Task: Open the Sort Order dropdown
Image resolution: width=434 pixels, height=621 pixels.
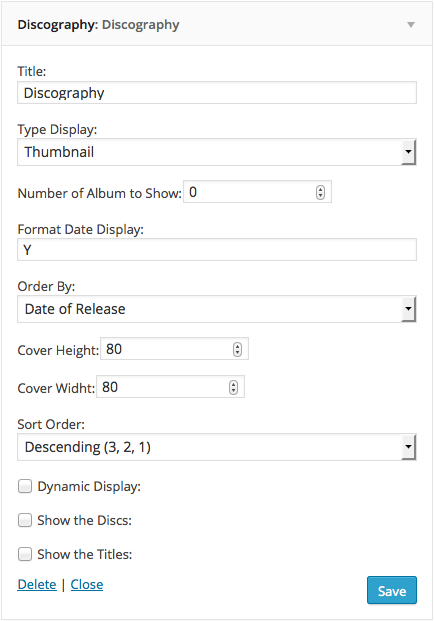Action: (217, 447)
